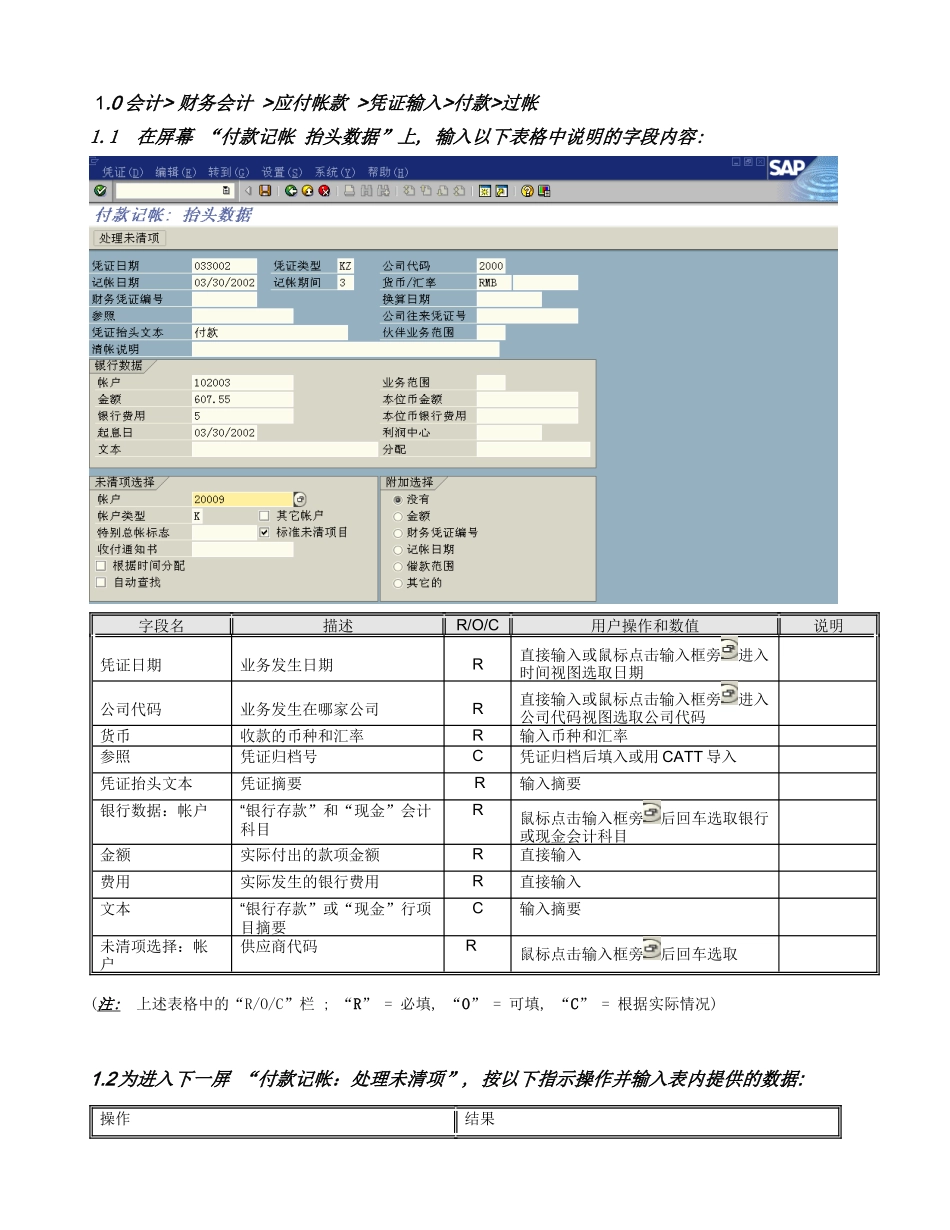Click the Create New Session icon
The width and height of the screenshot is (950, 1230).
(484, 190)
